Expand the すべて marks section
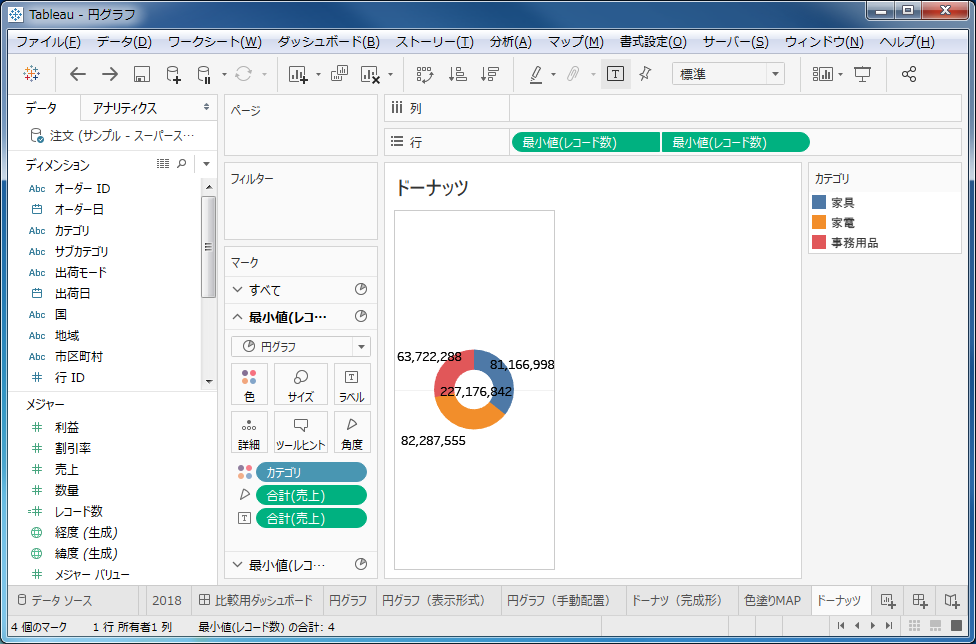Image resolution: width=976 pixels, height=644 pixels. point(238,290)
